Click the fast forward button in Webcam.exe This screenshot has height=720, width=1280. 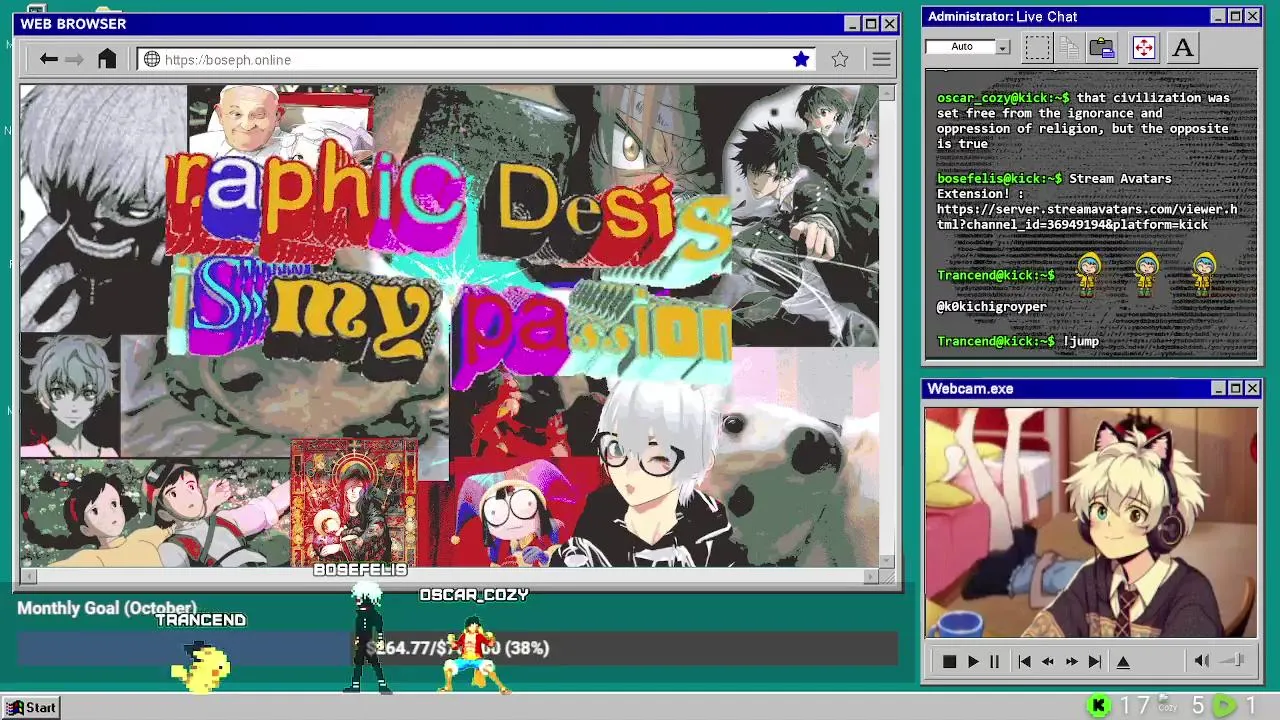tap(1071, 661)
